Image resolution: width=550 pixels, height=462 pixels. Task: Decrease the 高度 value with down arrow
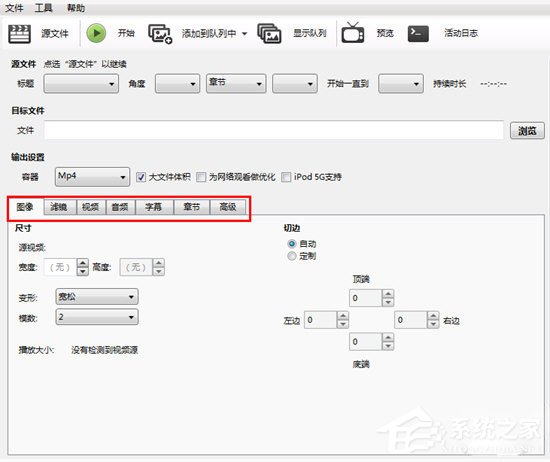[159, 272]
